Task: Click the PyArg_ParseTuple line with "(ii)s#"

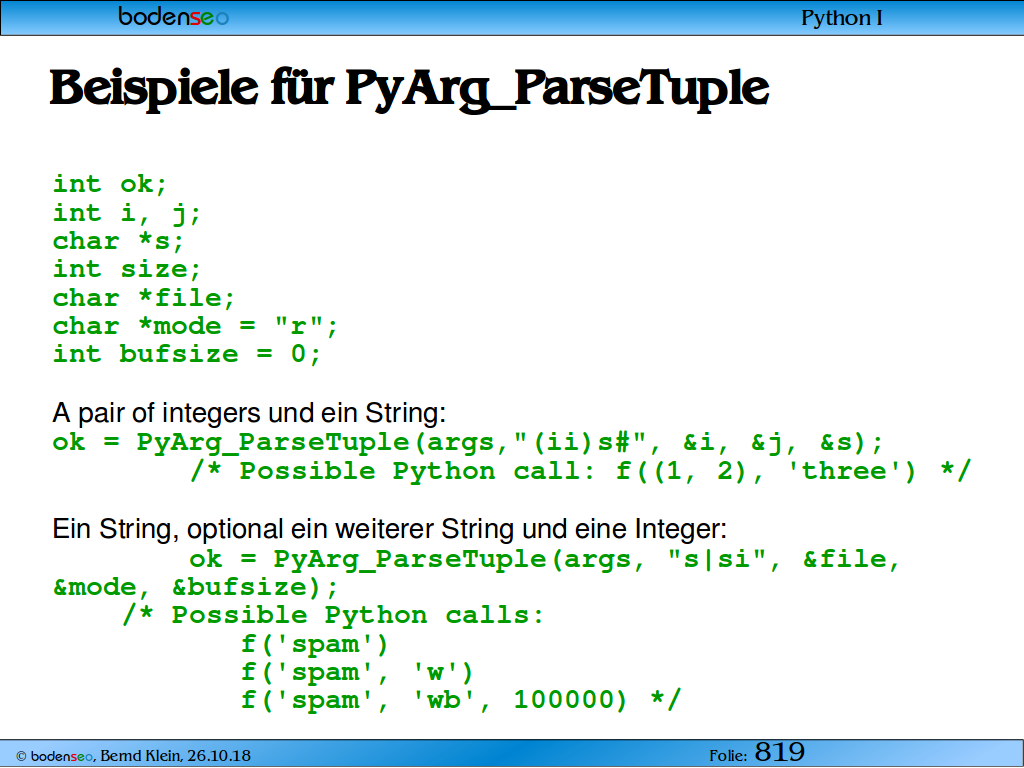Action: point(468,443)
